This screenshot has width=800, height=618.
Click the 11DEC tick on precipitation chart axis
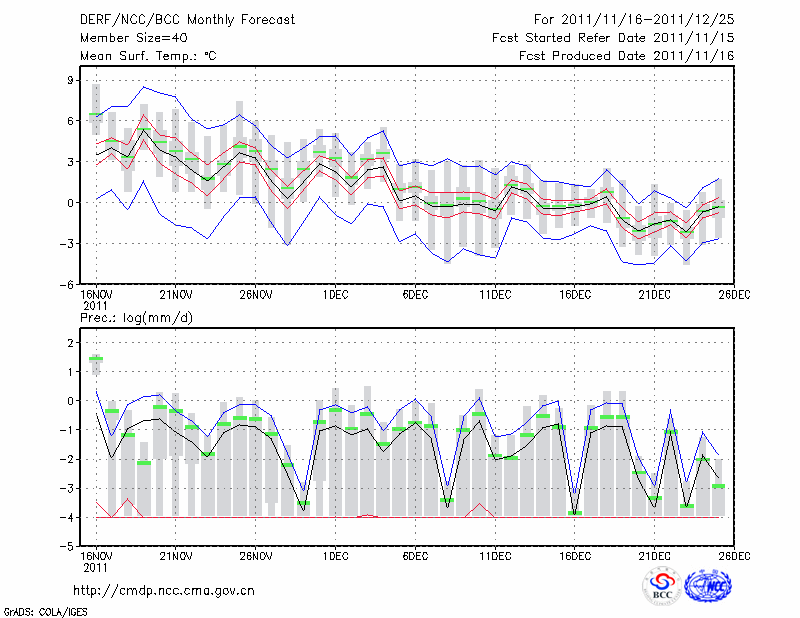click(495, 556)
